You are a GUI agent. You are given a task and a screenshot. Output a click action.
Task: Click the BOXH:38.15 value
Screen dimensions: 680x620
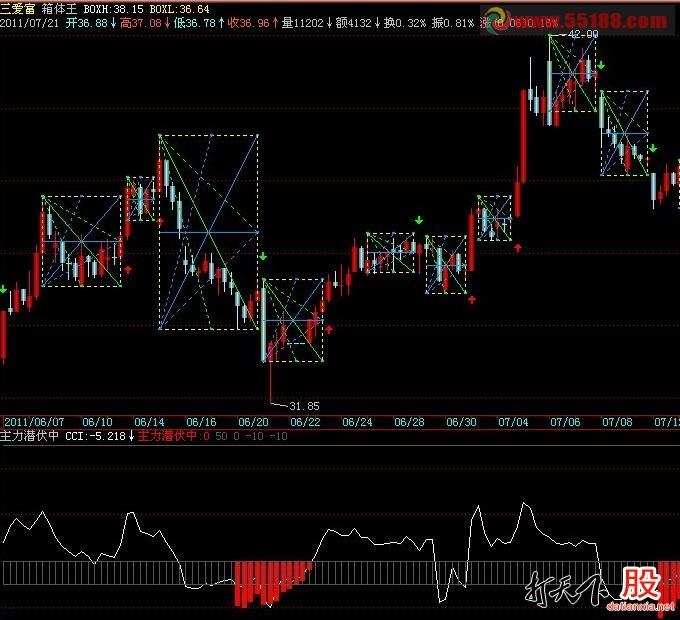(113, 9)
